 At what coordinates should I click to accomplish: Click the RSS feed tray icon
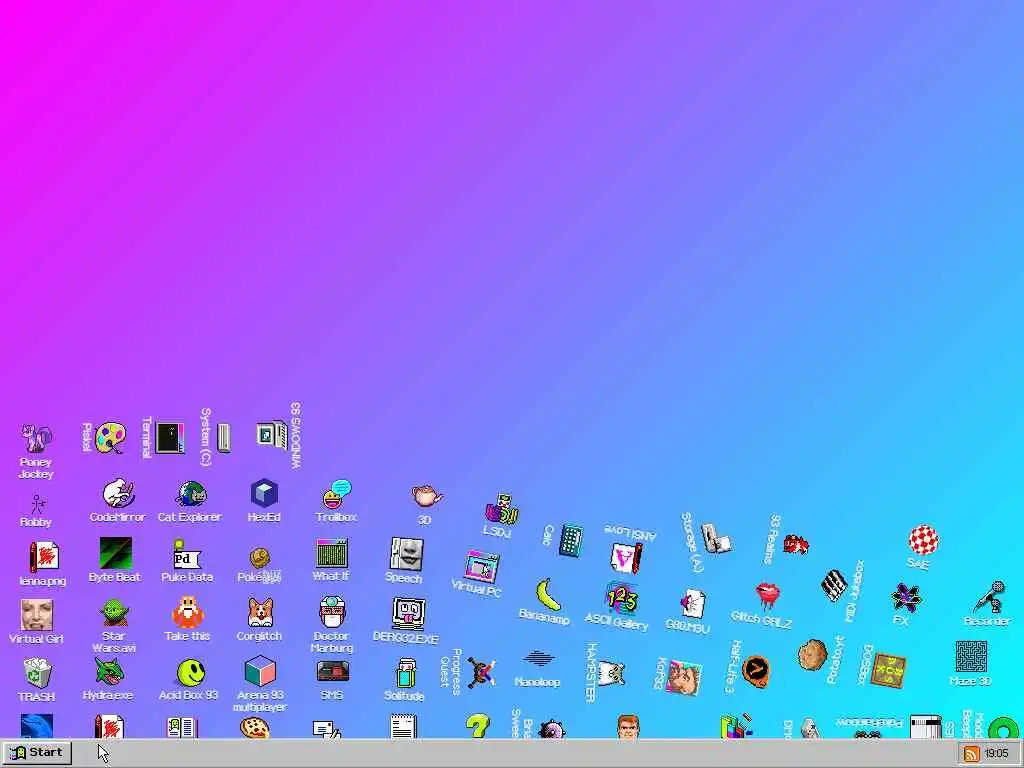[x=971, y=754]
